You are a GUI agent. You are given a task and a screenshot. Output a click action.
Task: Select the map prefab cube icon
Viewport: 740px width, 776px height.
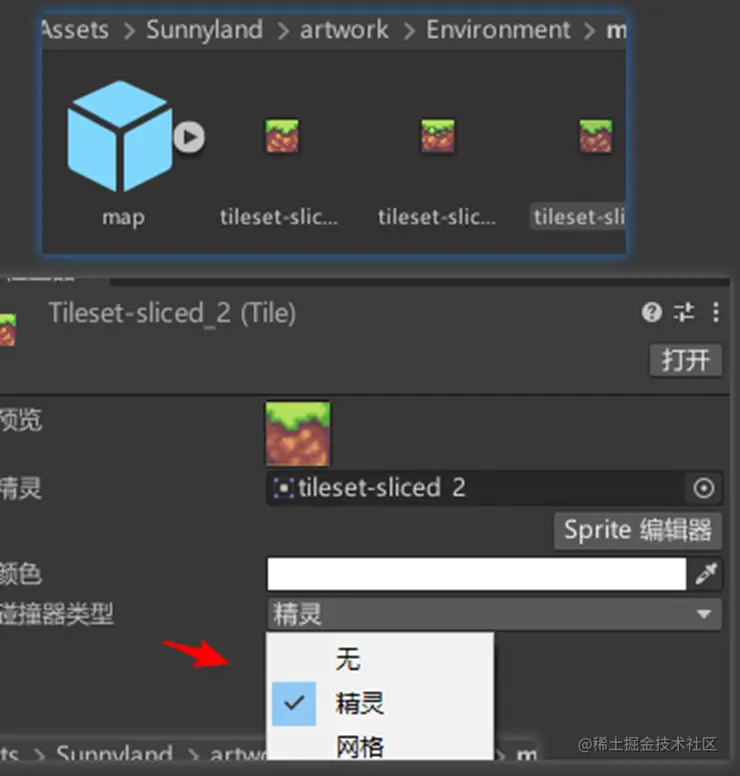click(x=120, y=136)
